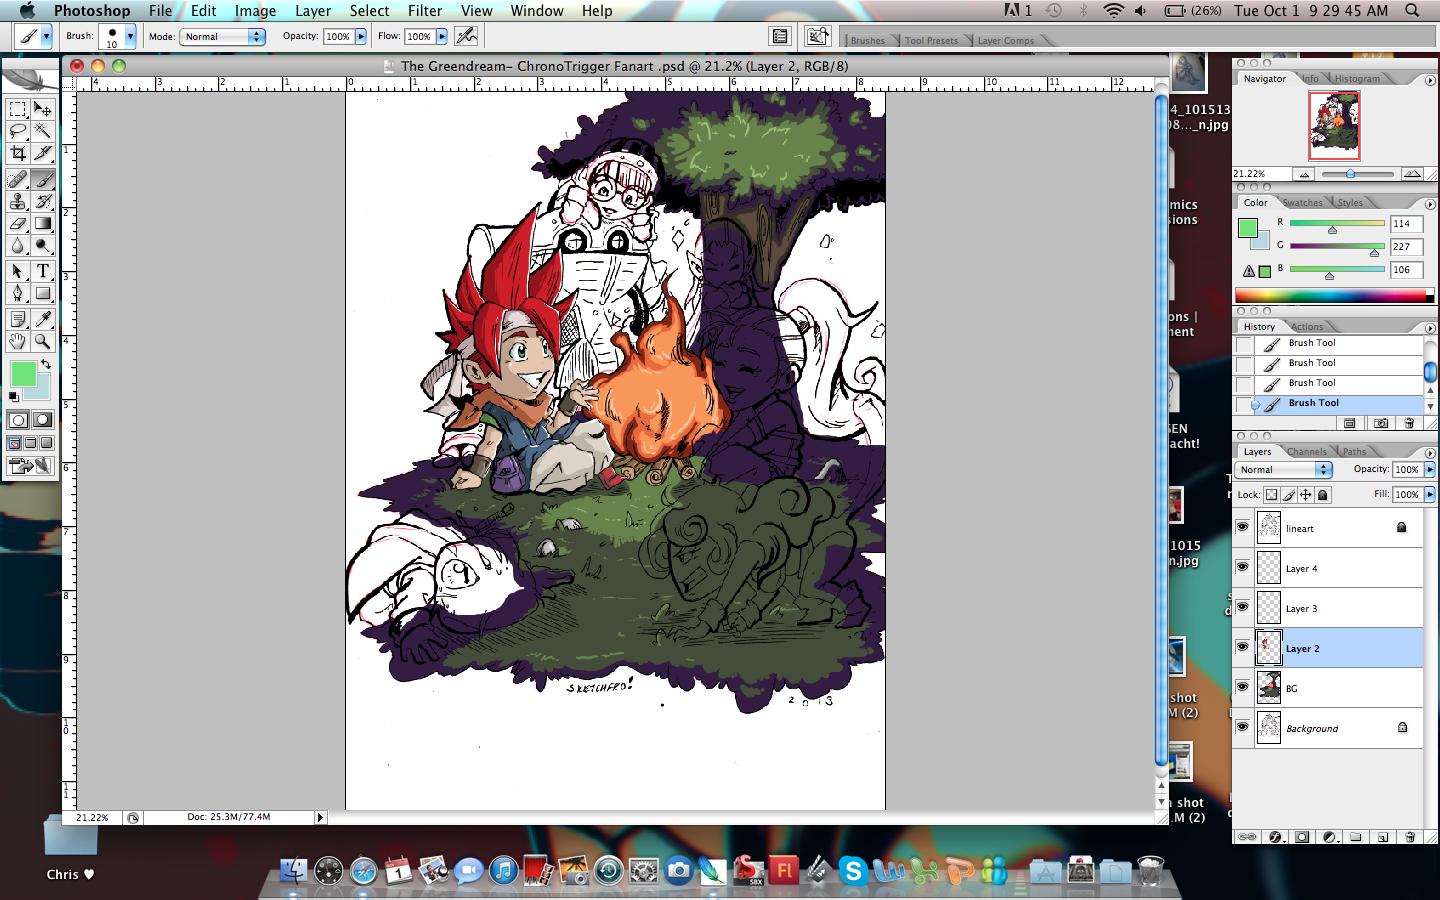Viewport: 1440px width, 900px height.
Task: Create new snapshot in History panel
Action: click(1381, 423)
